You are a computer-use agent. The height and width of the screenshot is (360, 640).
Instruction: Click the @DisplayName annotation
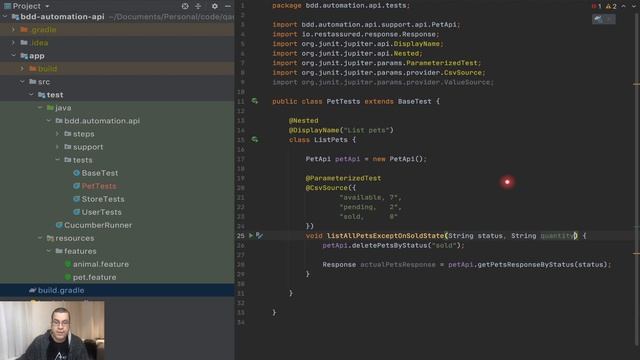click(314, 130)
